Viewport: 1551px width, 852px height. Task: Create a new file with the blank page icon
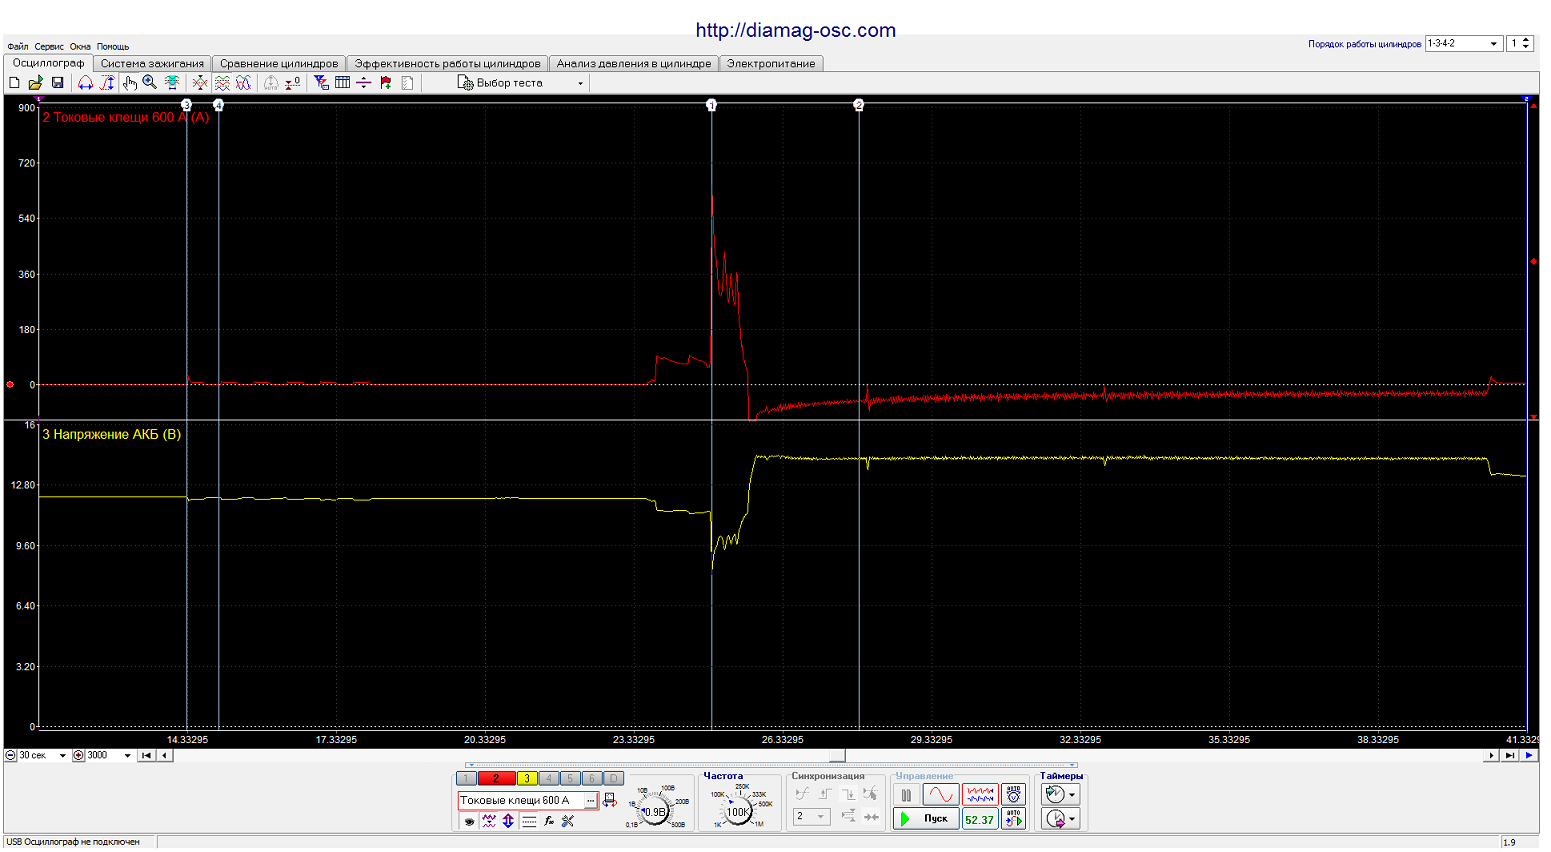[14, 83]
